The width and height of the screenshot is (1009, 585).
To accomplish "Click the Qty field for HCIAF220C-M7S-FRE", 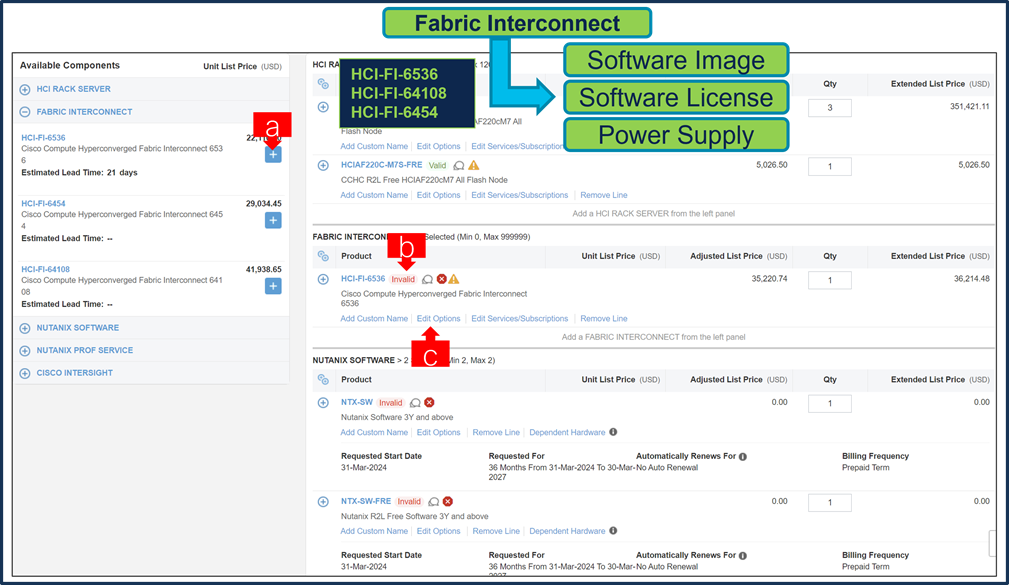I will pos(829,166).
